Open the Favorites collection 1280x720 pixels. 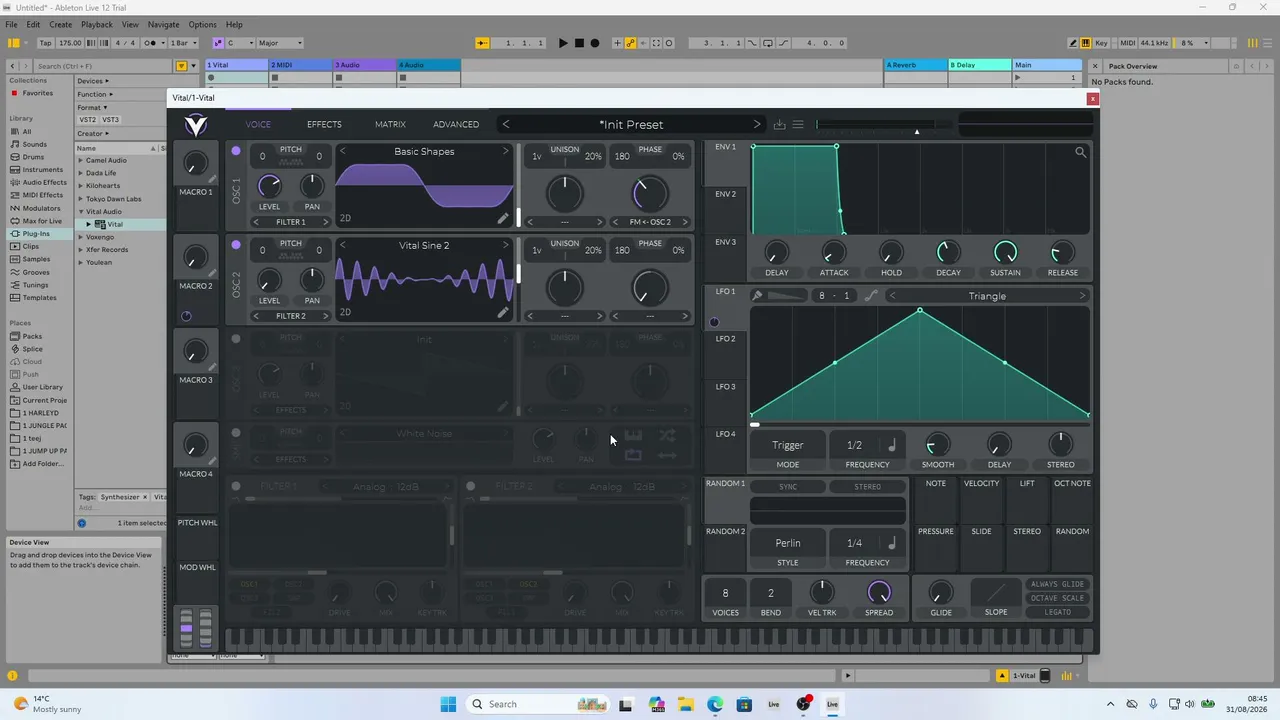click(x=37, y=93)
